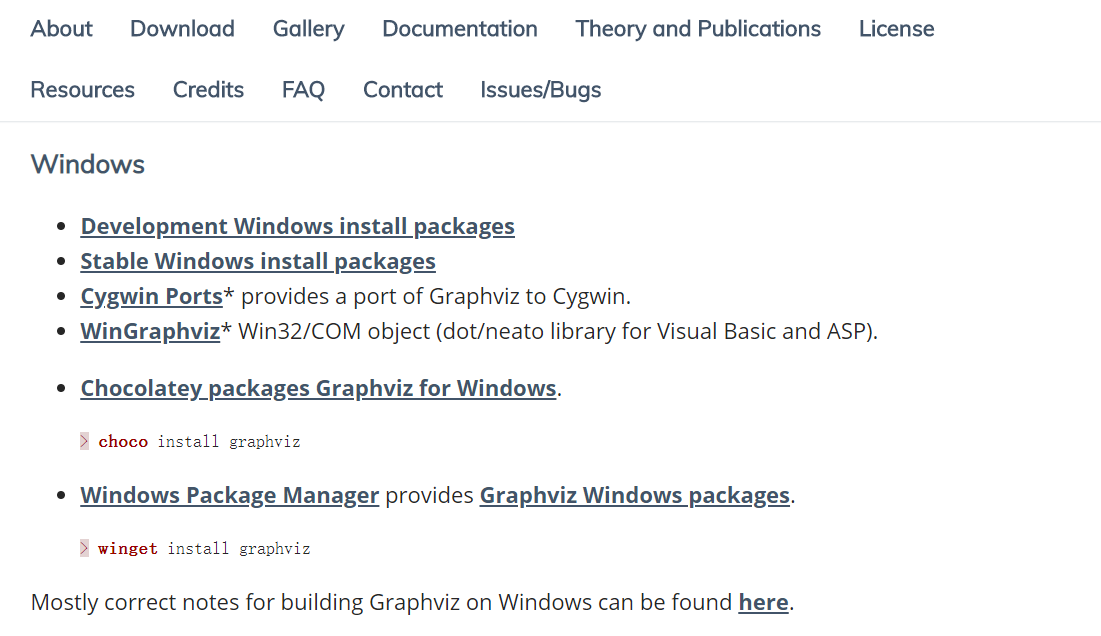The width and height of the screenshot is (1101, 636).
Task: Open the About page from navigation
Action: 61,29
